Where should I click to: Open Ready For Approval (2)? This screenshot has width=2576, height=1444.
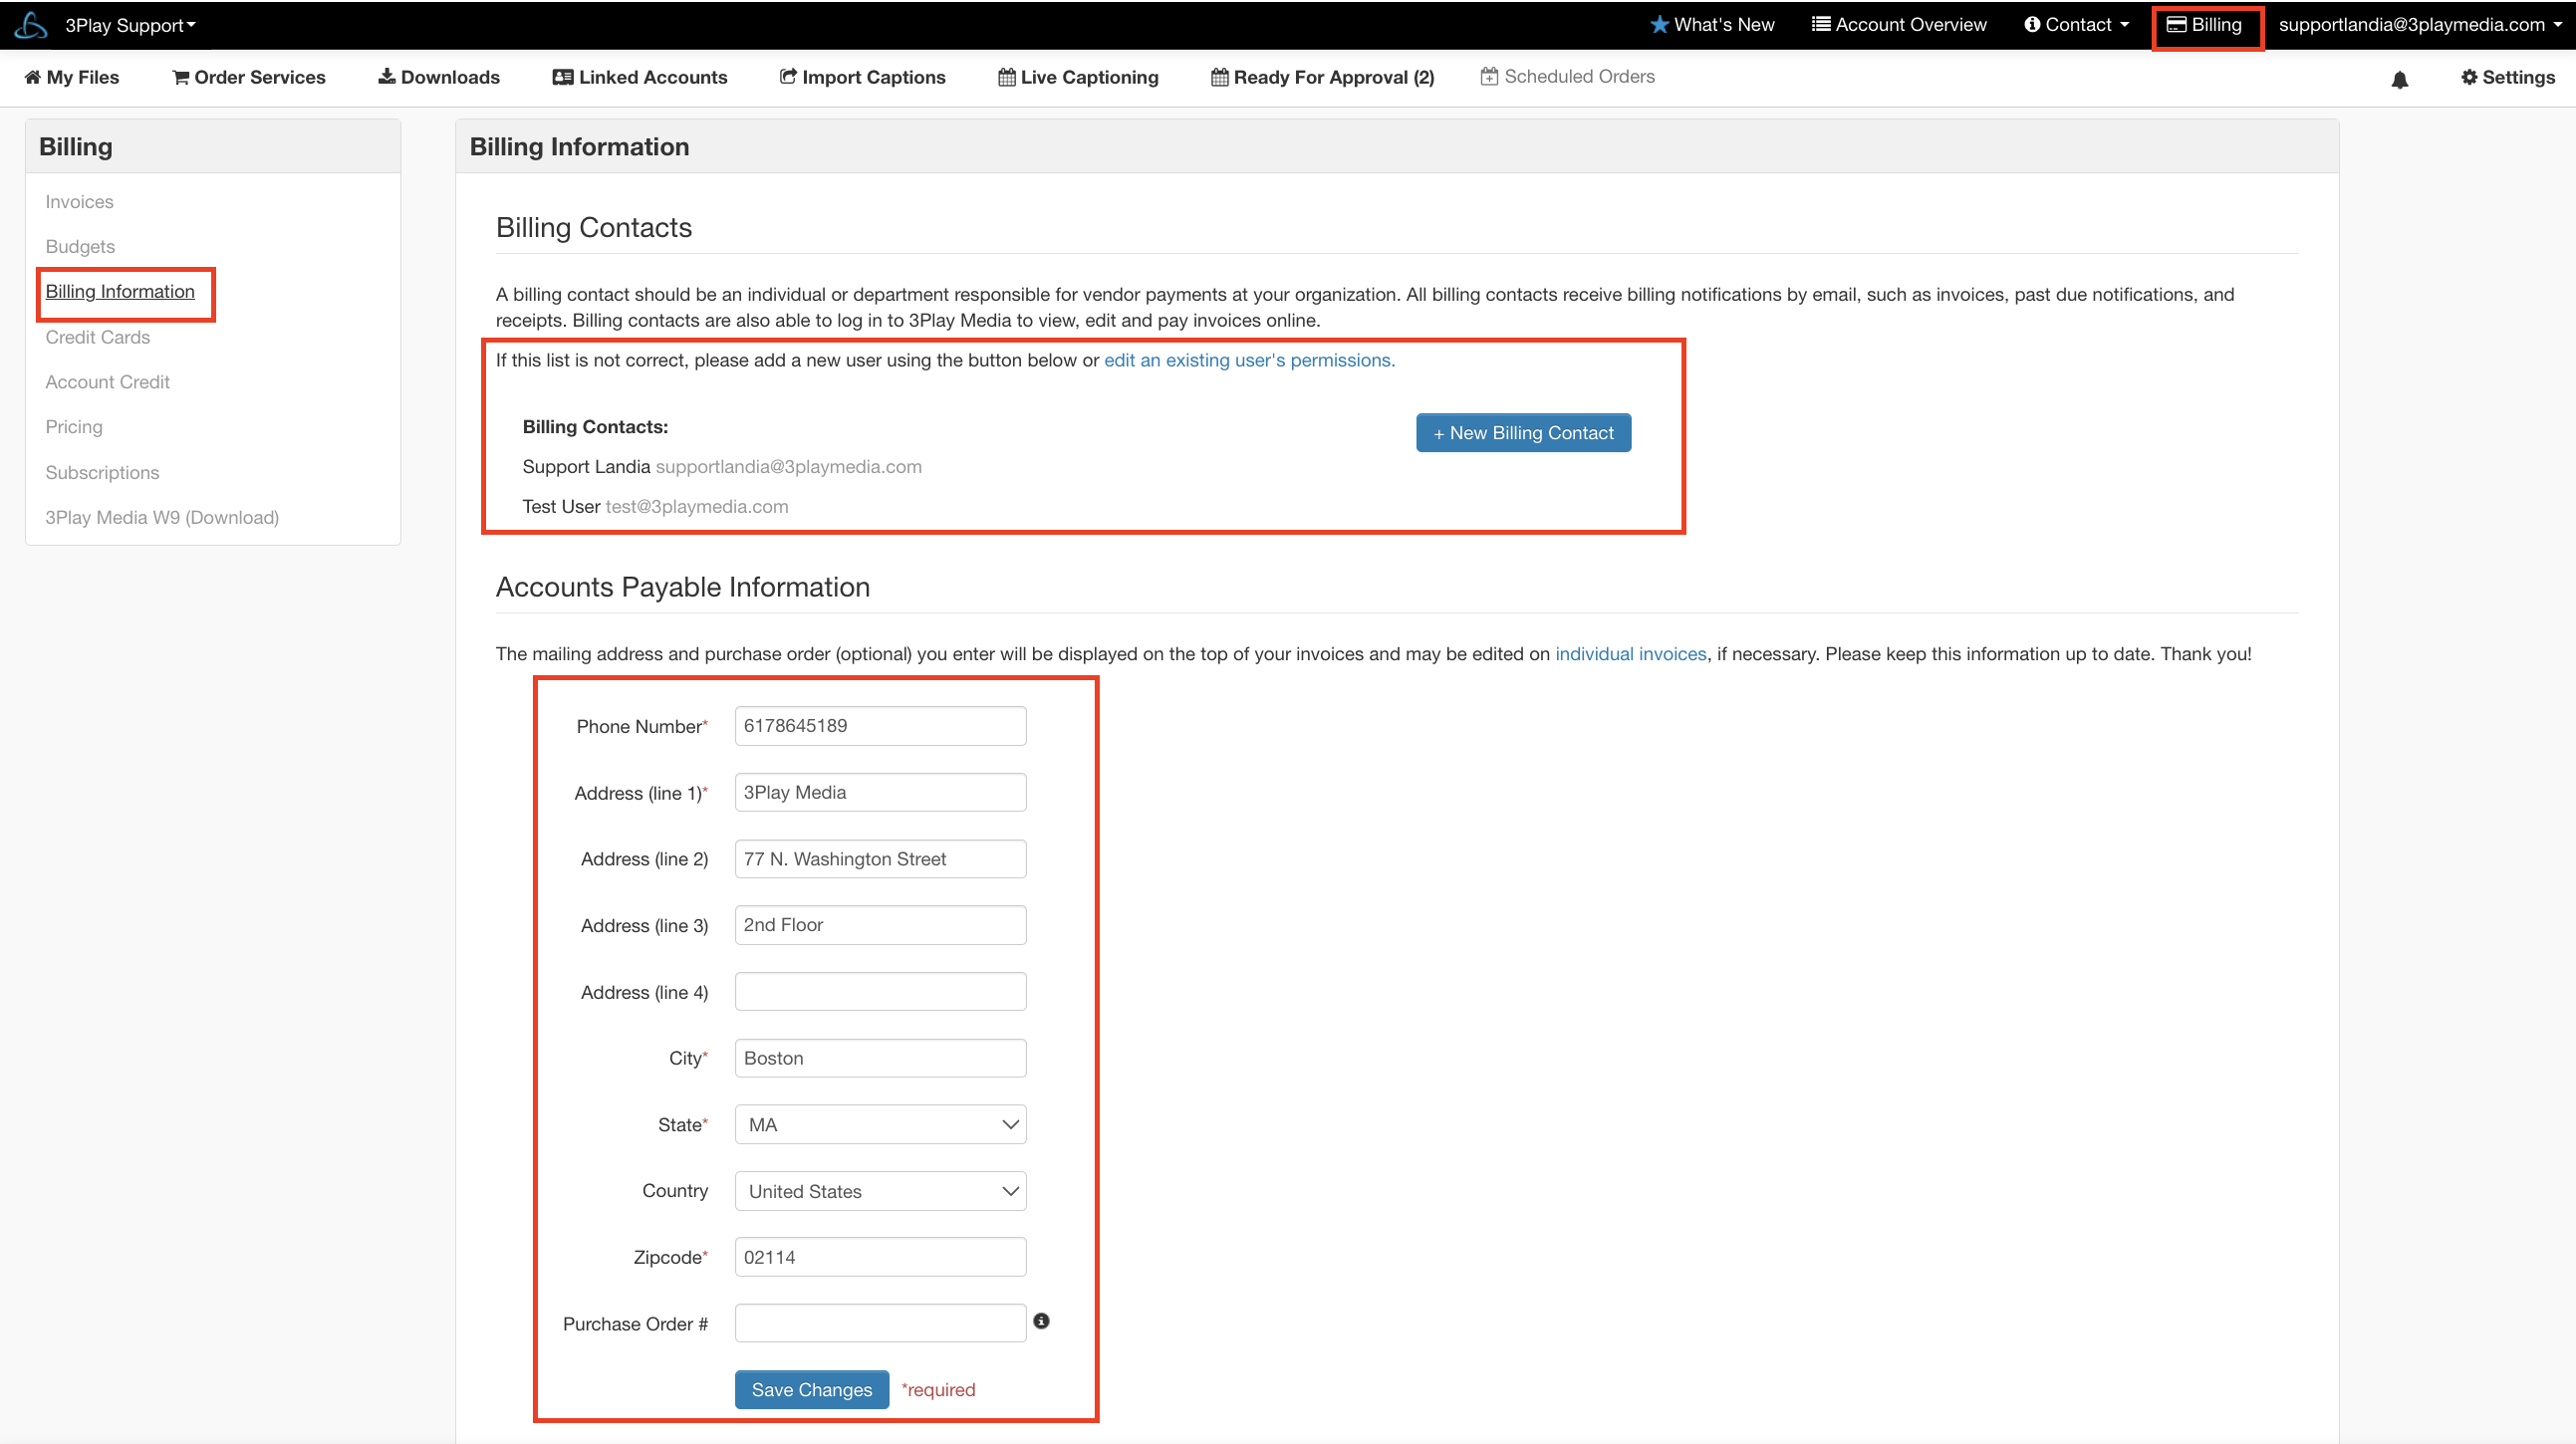pyautogui.click(x=1322, y=77)
